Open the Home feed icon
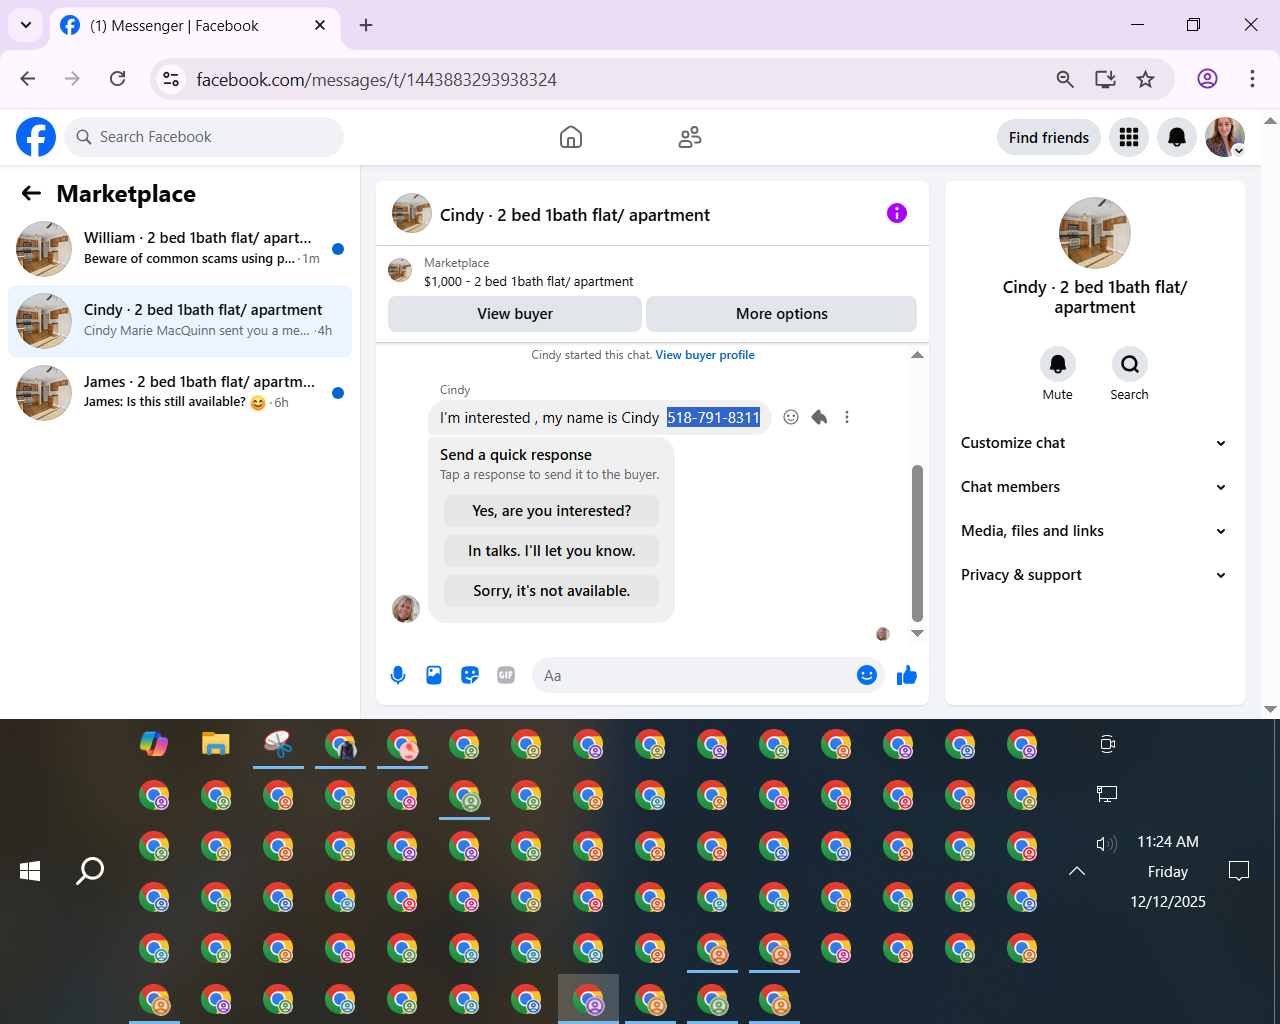1280x1024 pixels. [571, 137]
